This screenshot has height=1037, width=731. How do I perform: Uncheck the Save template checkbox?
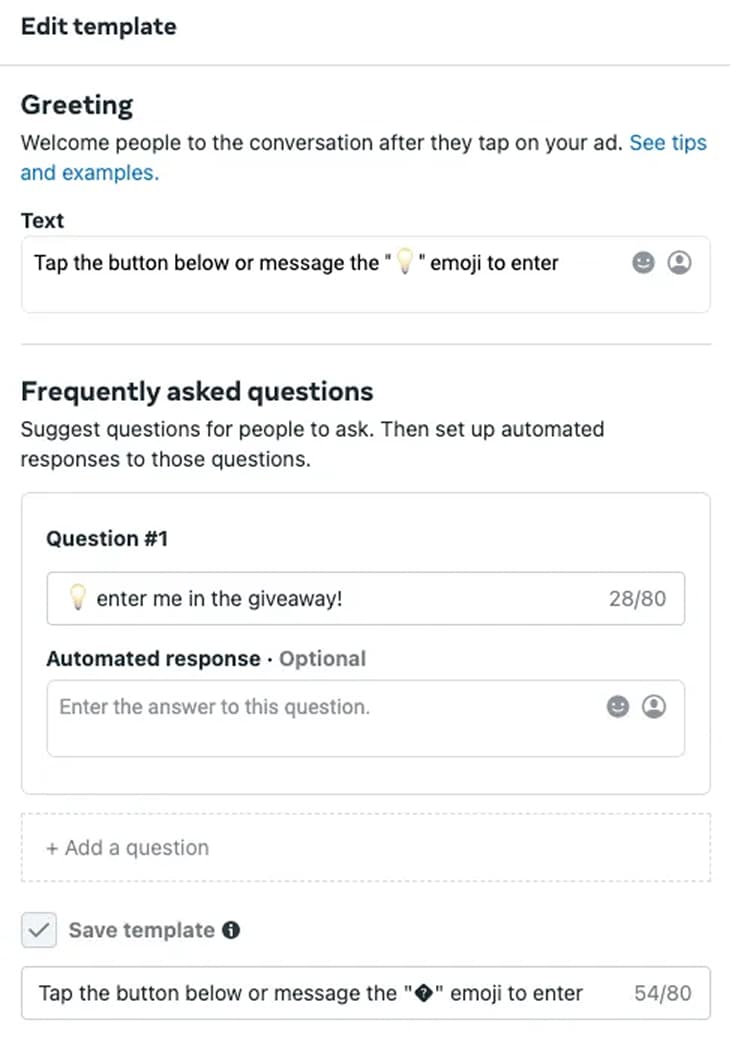click(x=39, y=931)
